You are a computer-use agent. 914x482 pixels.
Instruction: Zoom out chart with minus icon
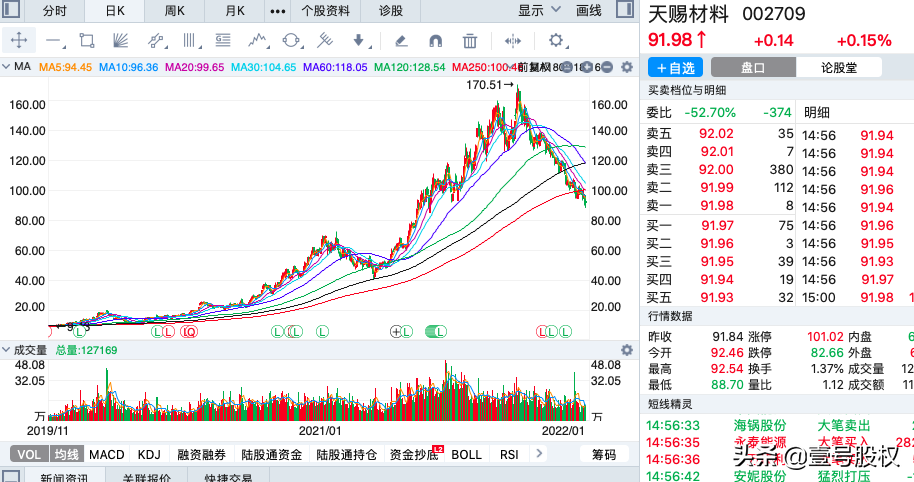[606, 67]
